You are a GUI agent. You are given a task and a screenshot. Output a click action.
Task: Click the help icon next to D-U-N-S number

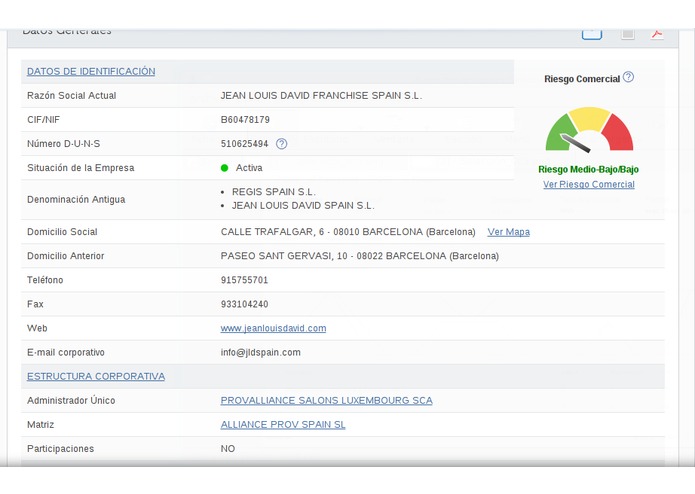[x=281, y=144]
